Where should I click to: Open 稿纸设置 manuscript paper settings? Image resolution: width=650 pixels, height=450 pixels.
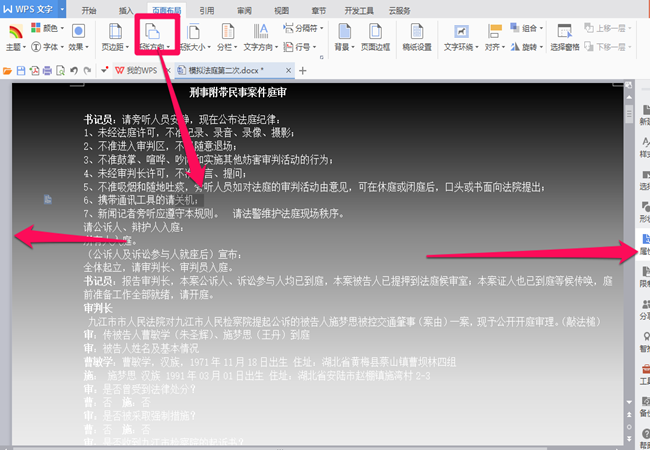pos(417,37)
